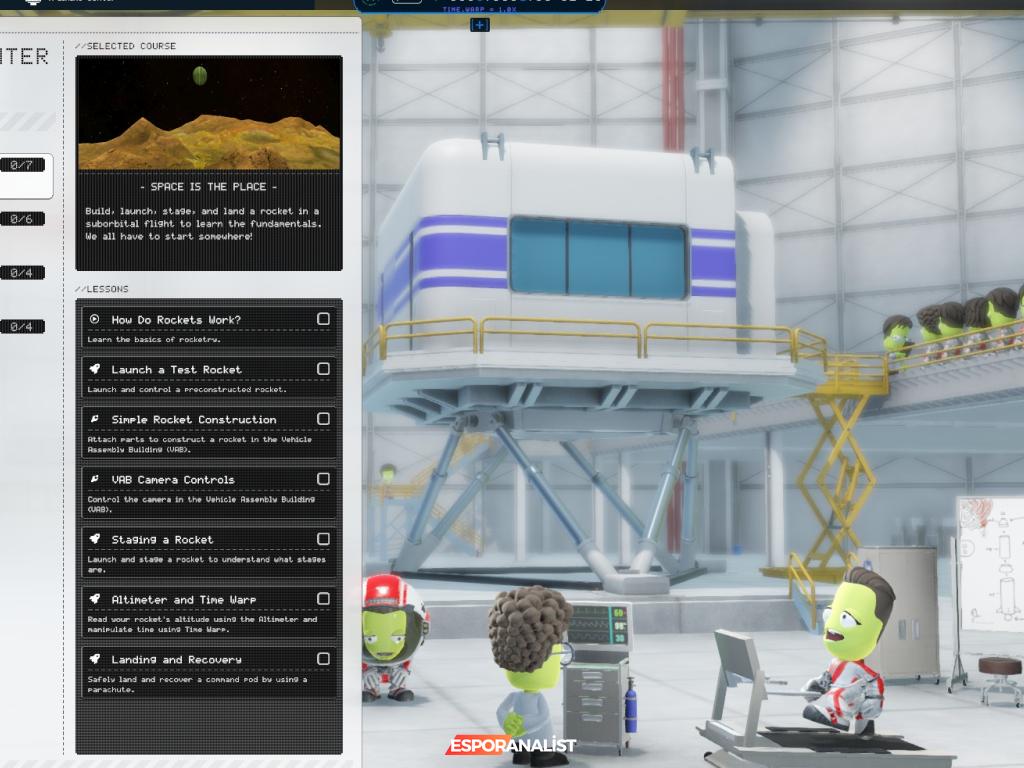Viewport: 1024px width, 768px height.
Task: Click the rocket icon beside Launch a Test Rocket
Action: pos(95,370)
